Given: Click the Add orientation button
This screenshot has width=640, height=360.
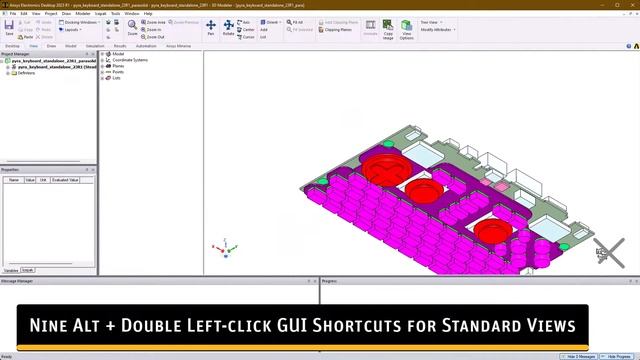Looking at the screenshot, I should [264, 30].
